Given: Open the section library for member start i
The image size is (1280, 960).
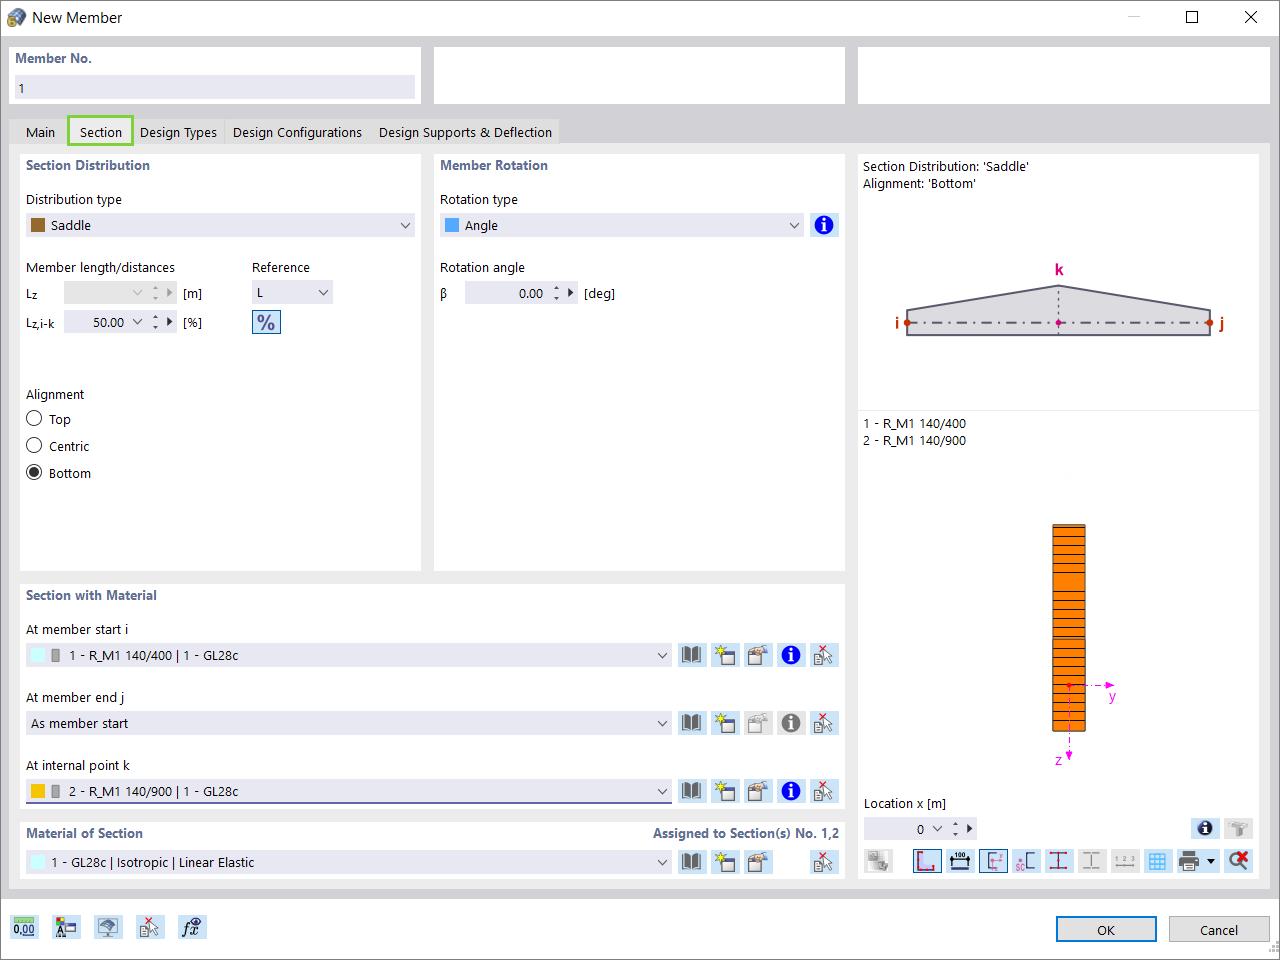Looking at the screenshot, I should point(692,655).
